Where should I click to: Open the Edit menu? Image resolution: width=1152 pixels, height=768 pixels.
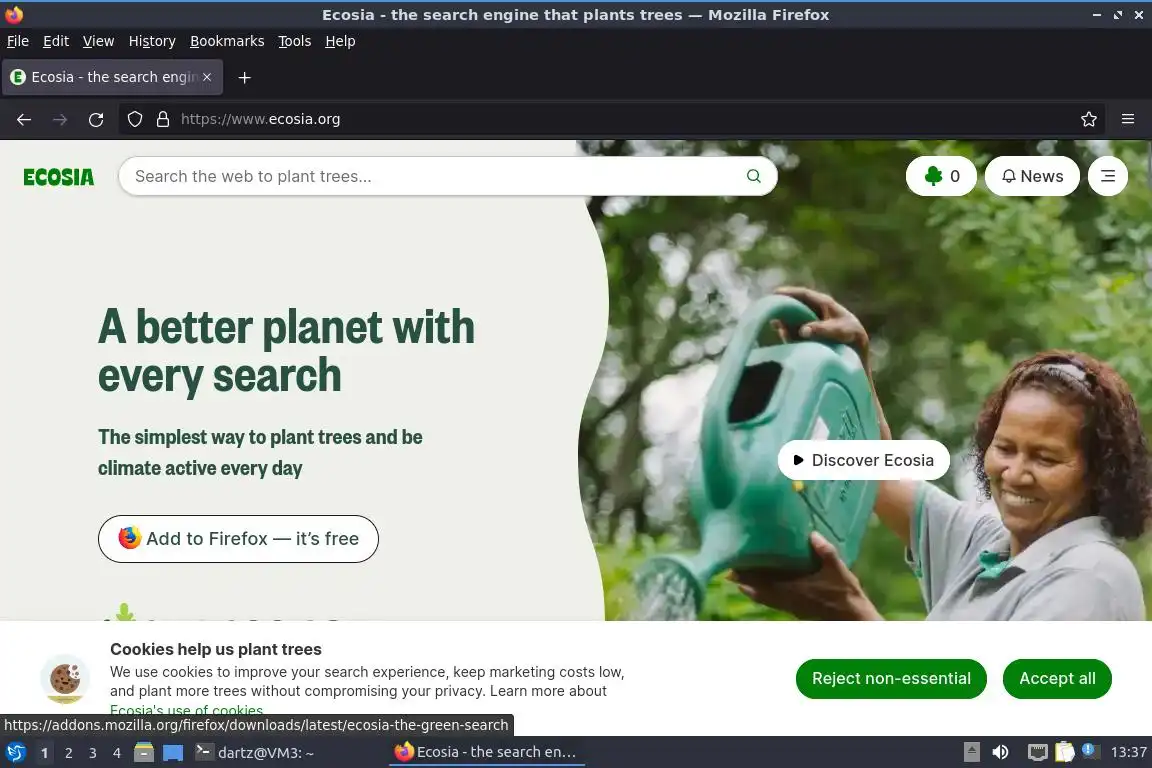click(56, 41)
